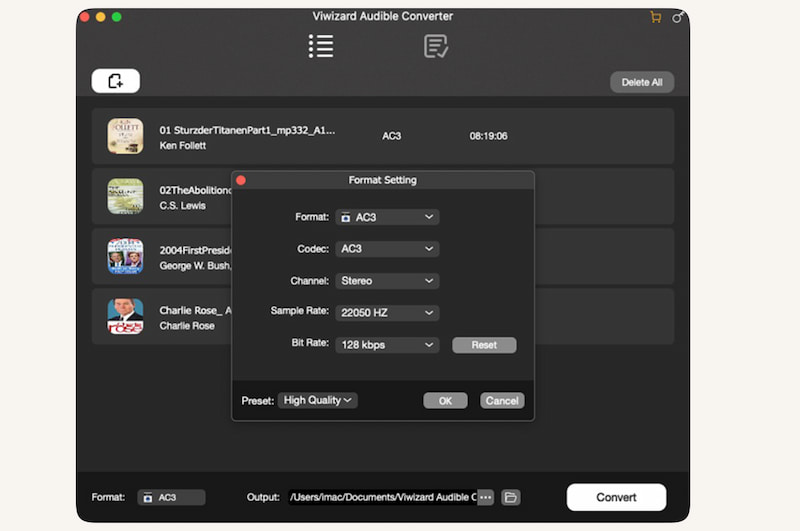Start conversion with the Convert button
This screenshot has height=531, width=800.
(x=616, y=497)
